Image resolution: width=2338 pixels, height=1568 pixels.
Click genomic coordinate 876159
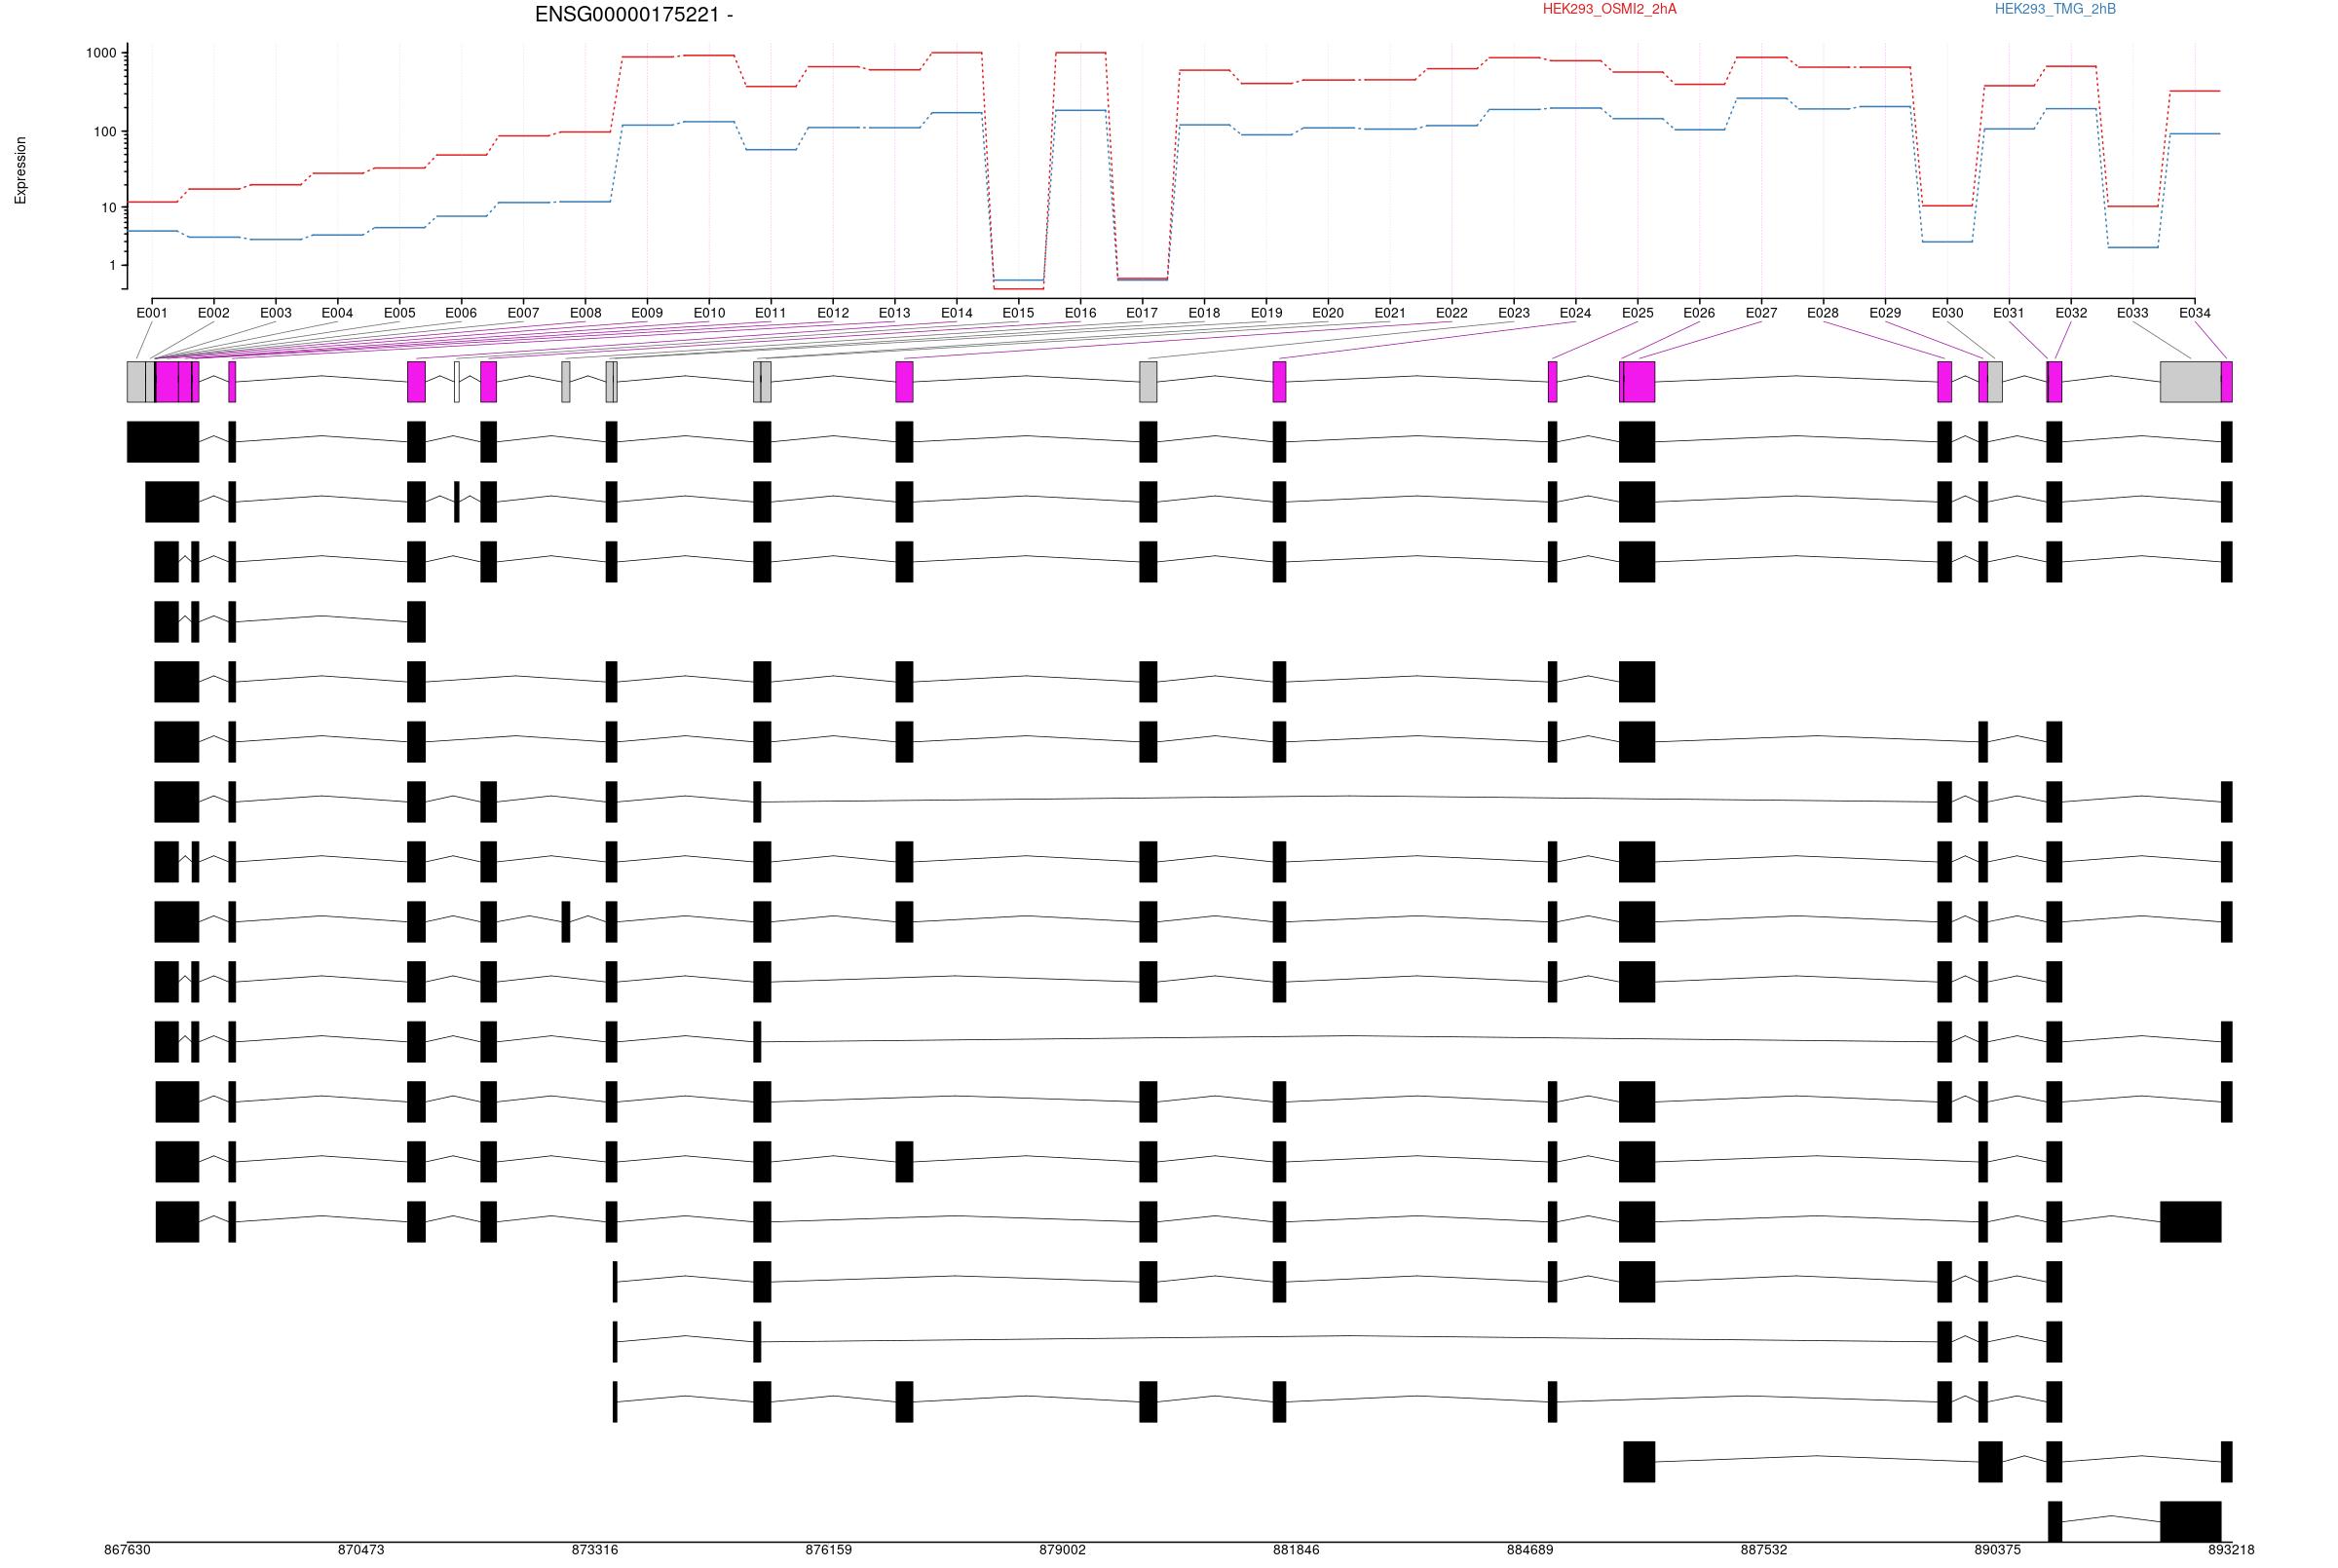(829, 1550)
